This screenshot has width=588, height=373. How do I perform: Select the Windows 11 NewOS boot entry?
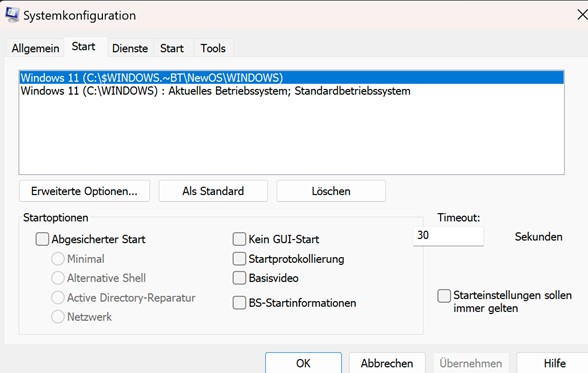point(291,78)
